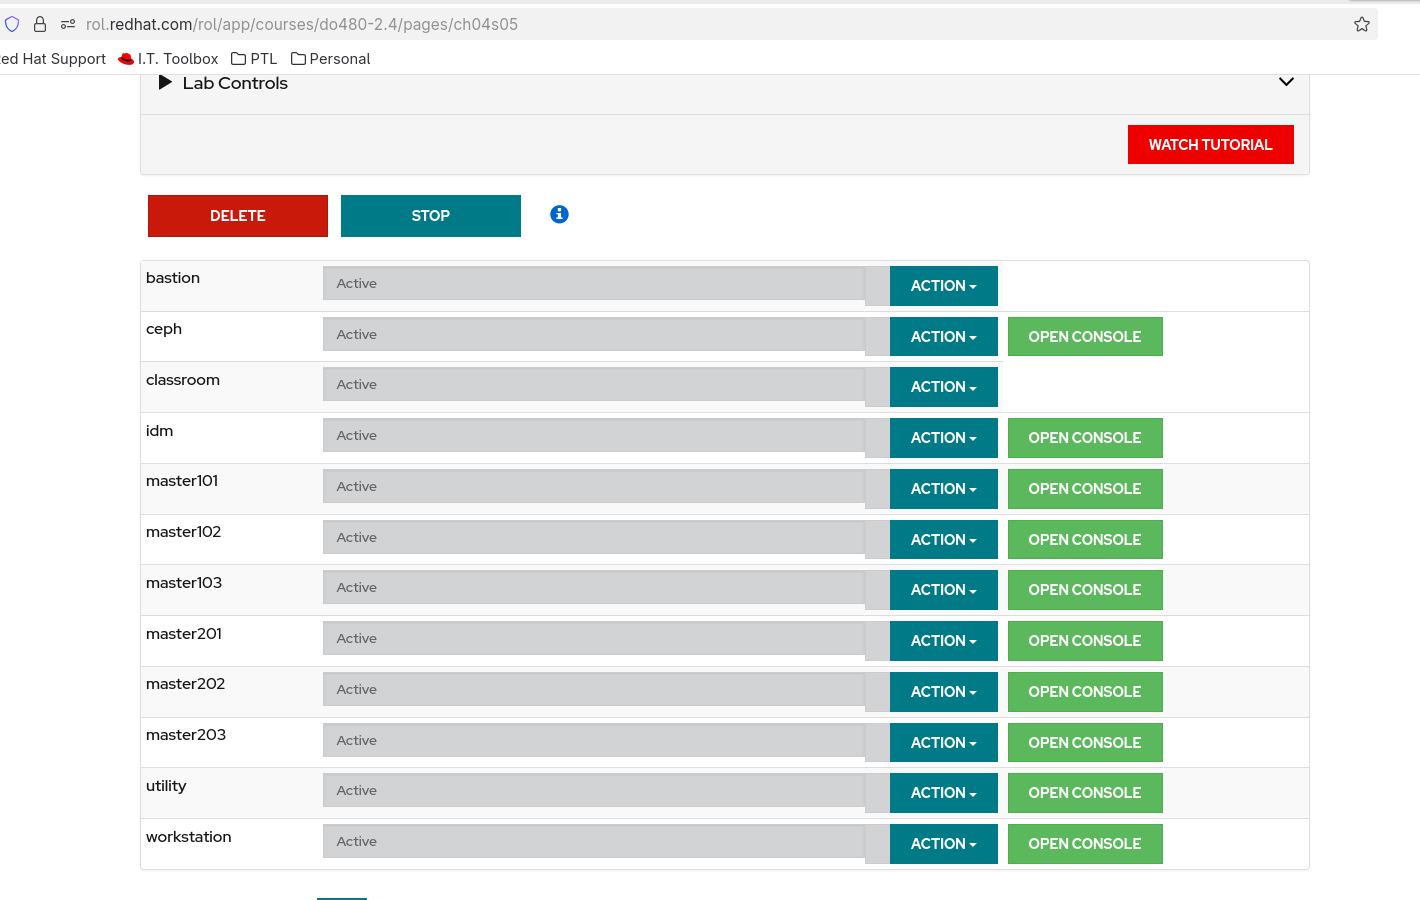Click the 'ceph' machine name
Viewport: 1420px width, 900px height.
coord(164,329)
